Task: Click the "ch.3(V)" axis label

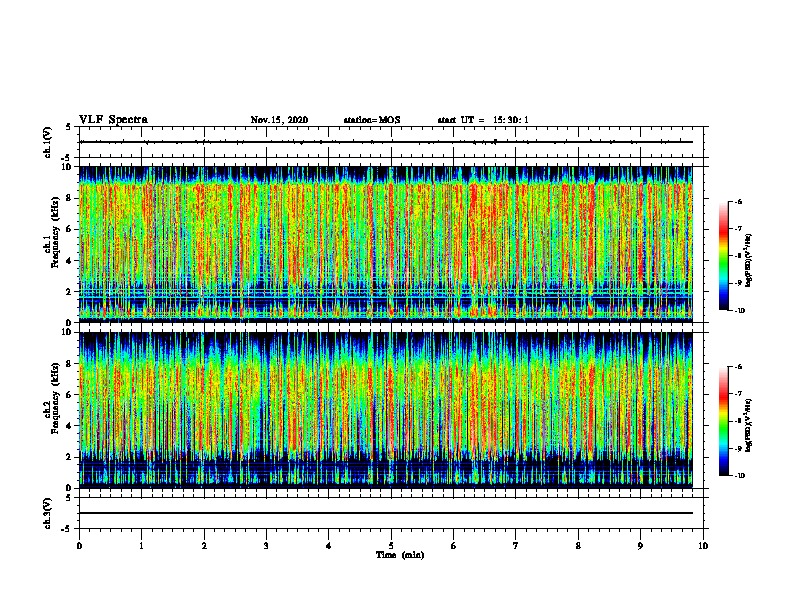Action: (x=48, y=513)
